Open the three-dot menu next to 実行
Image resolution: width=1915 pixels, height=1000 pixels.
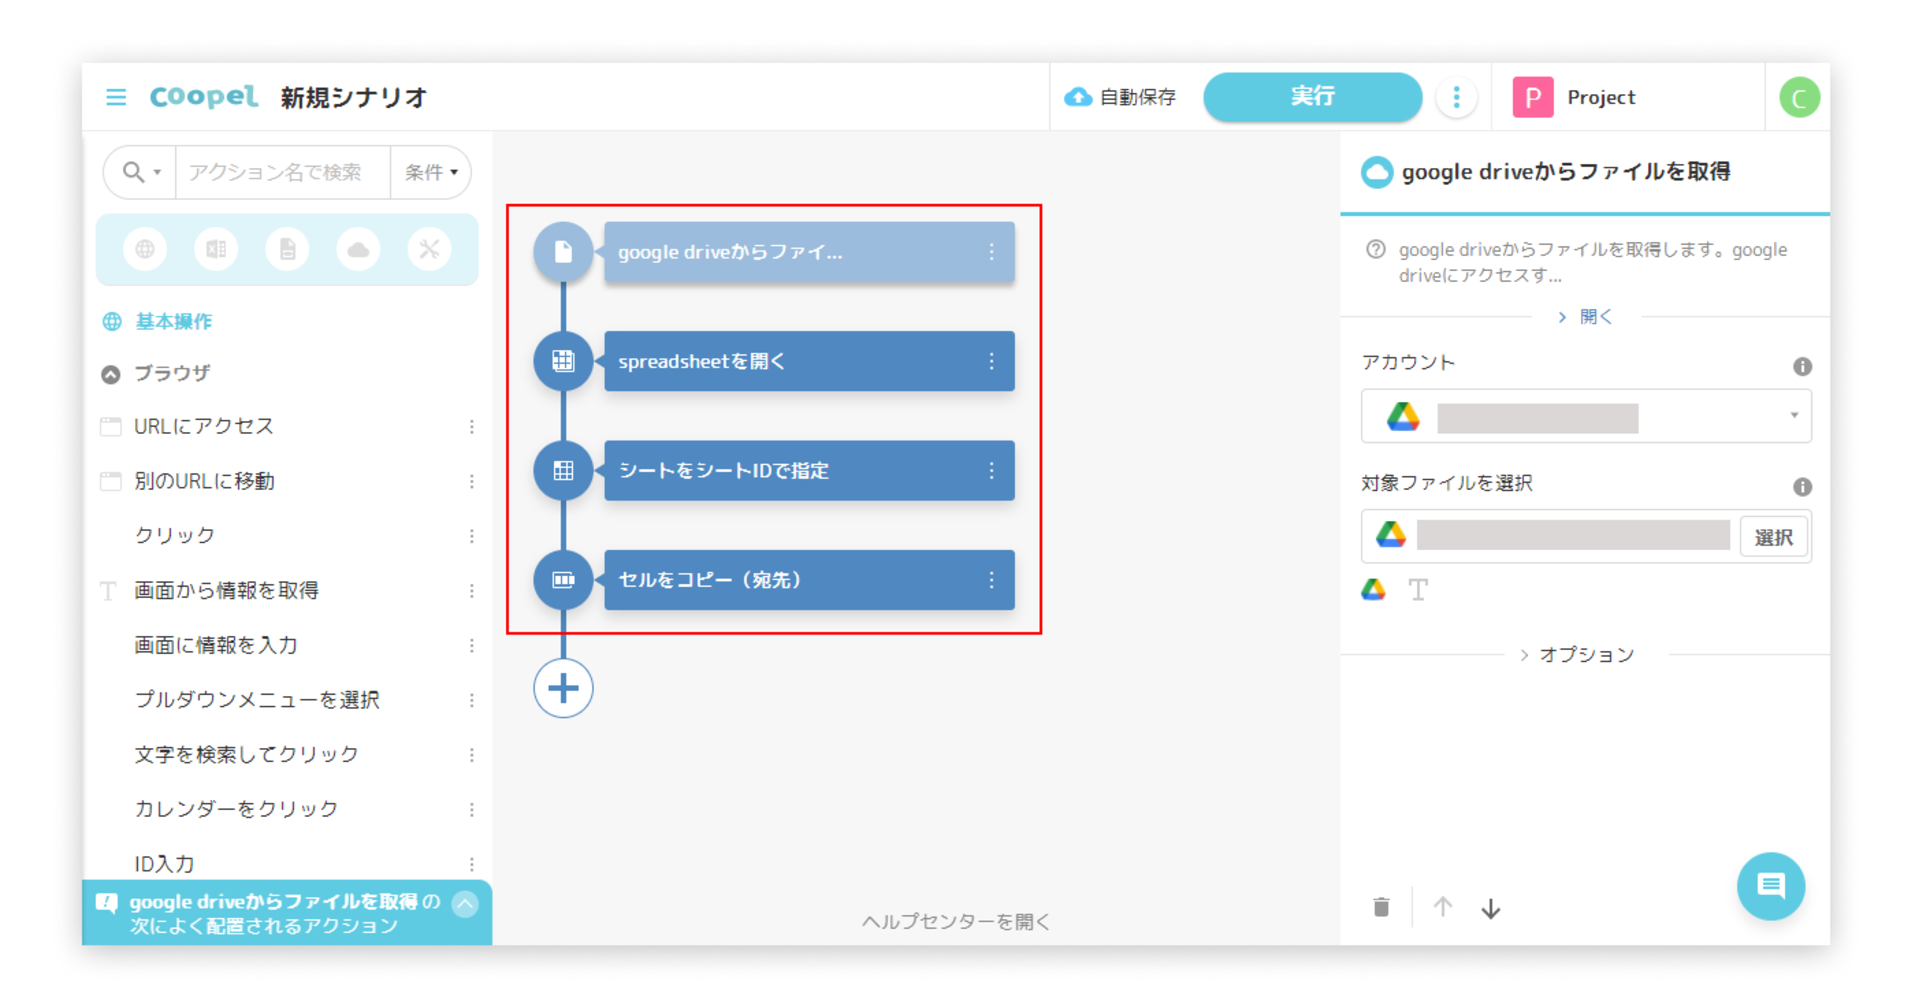1456,97
